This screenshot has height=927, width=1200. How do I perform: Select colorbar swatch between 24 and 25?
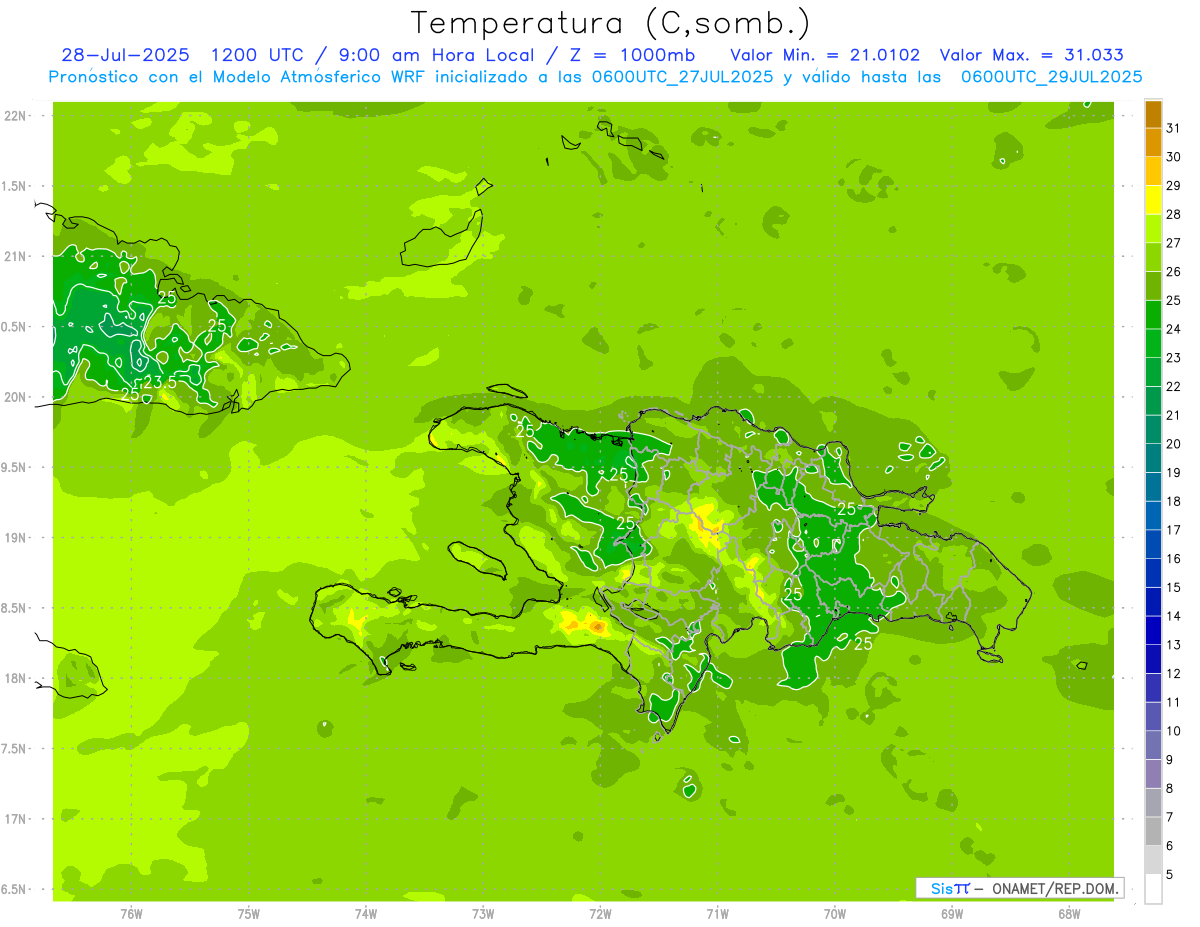[x=1153, y=315]
